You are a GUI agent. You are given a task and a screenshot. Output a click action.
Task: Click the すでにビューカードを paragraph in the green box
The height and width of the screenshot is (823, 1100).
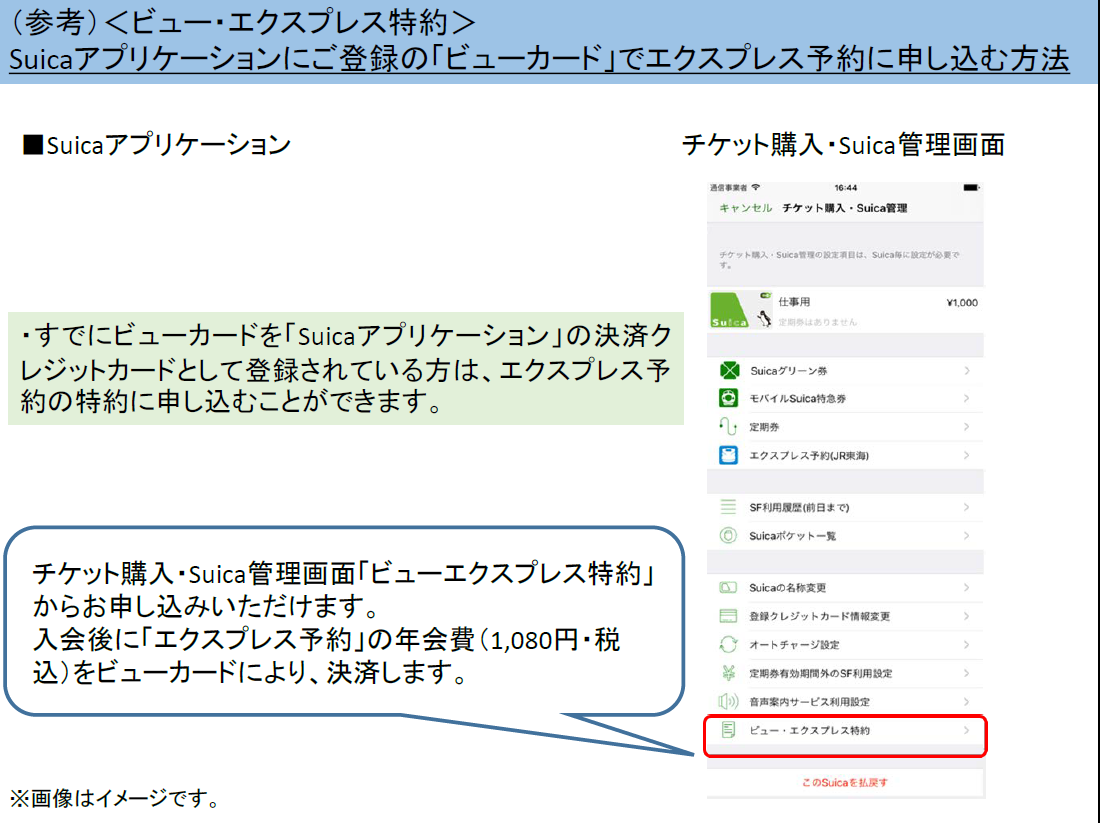pos(346,368)
